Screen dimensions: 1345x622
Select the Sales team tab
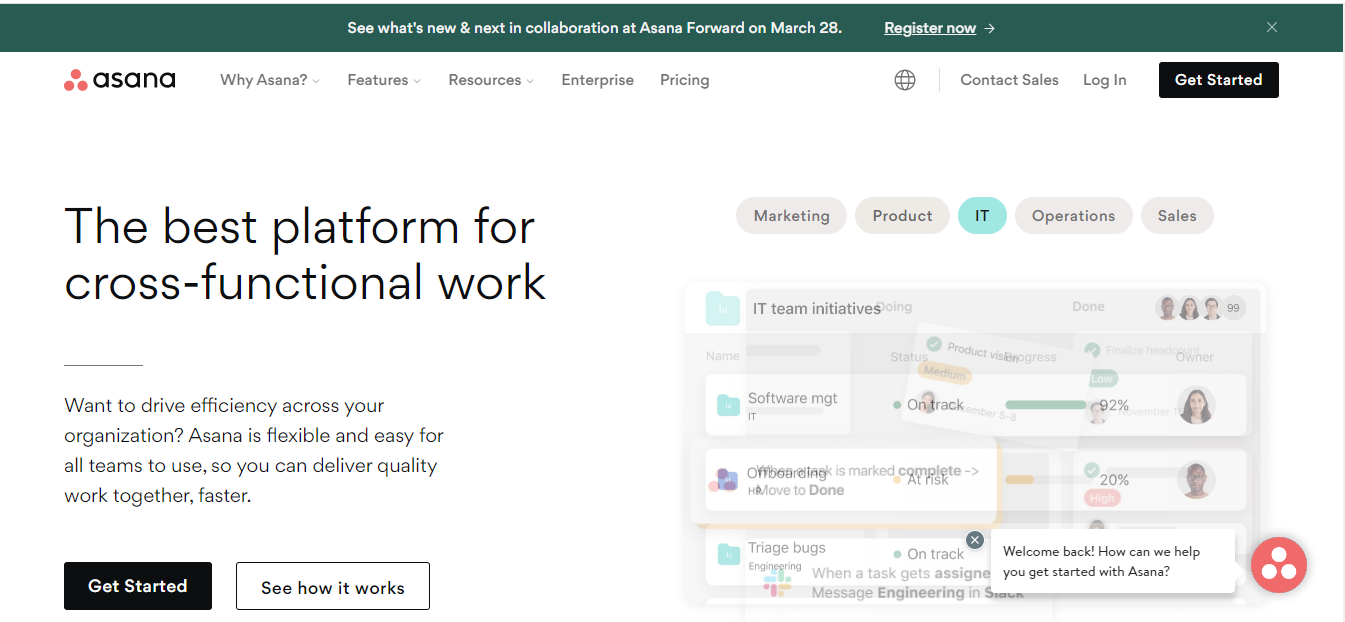point(1177,216)
